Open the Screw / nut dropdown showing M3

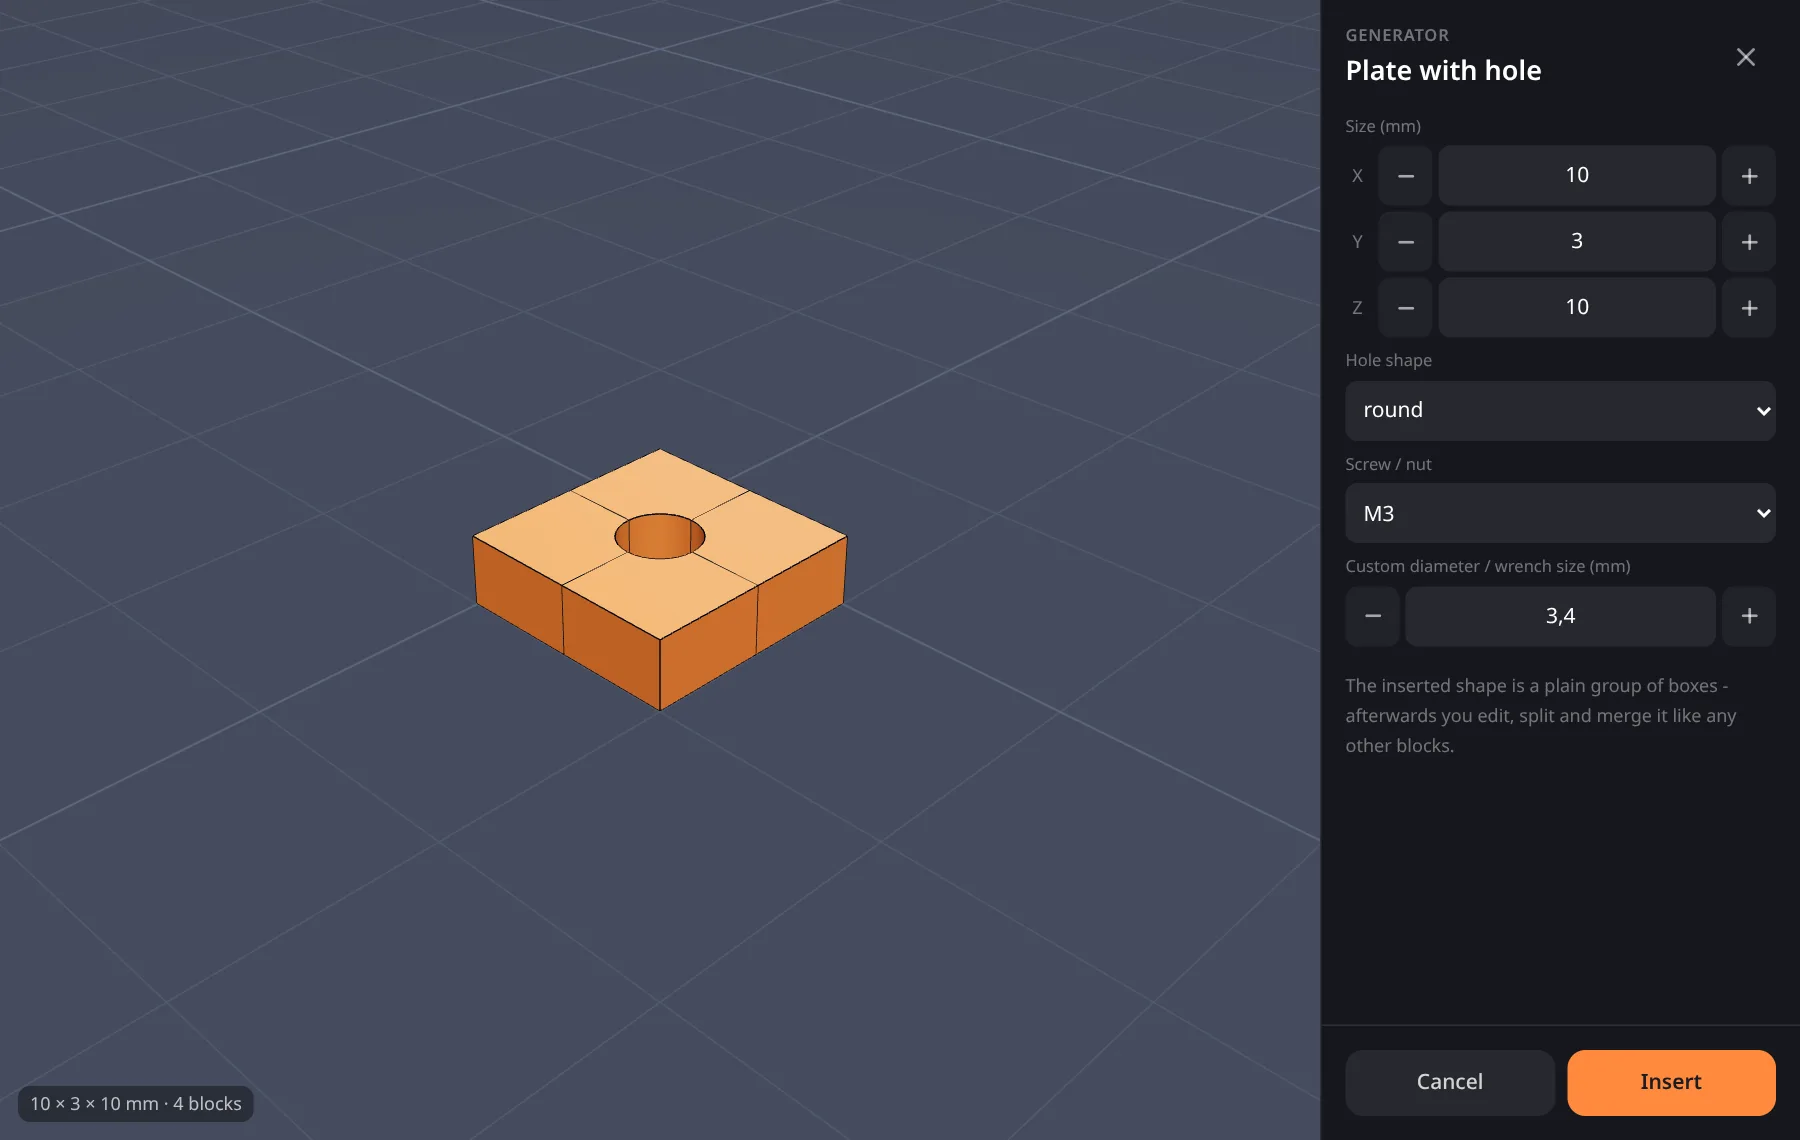click(x=1560, y=513)
